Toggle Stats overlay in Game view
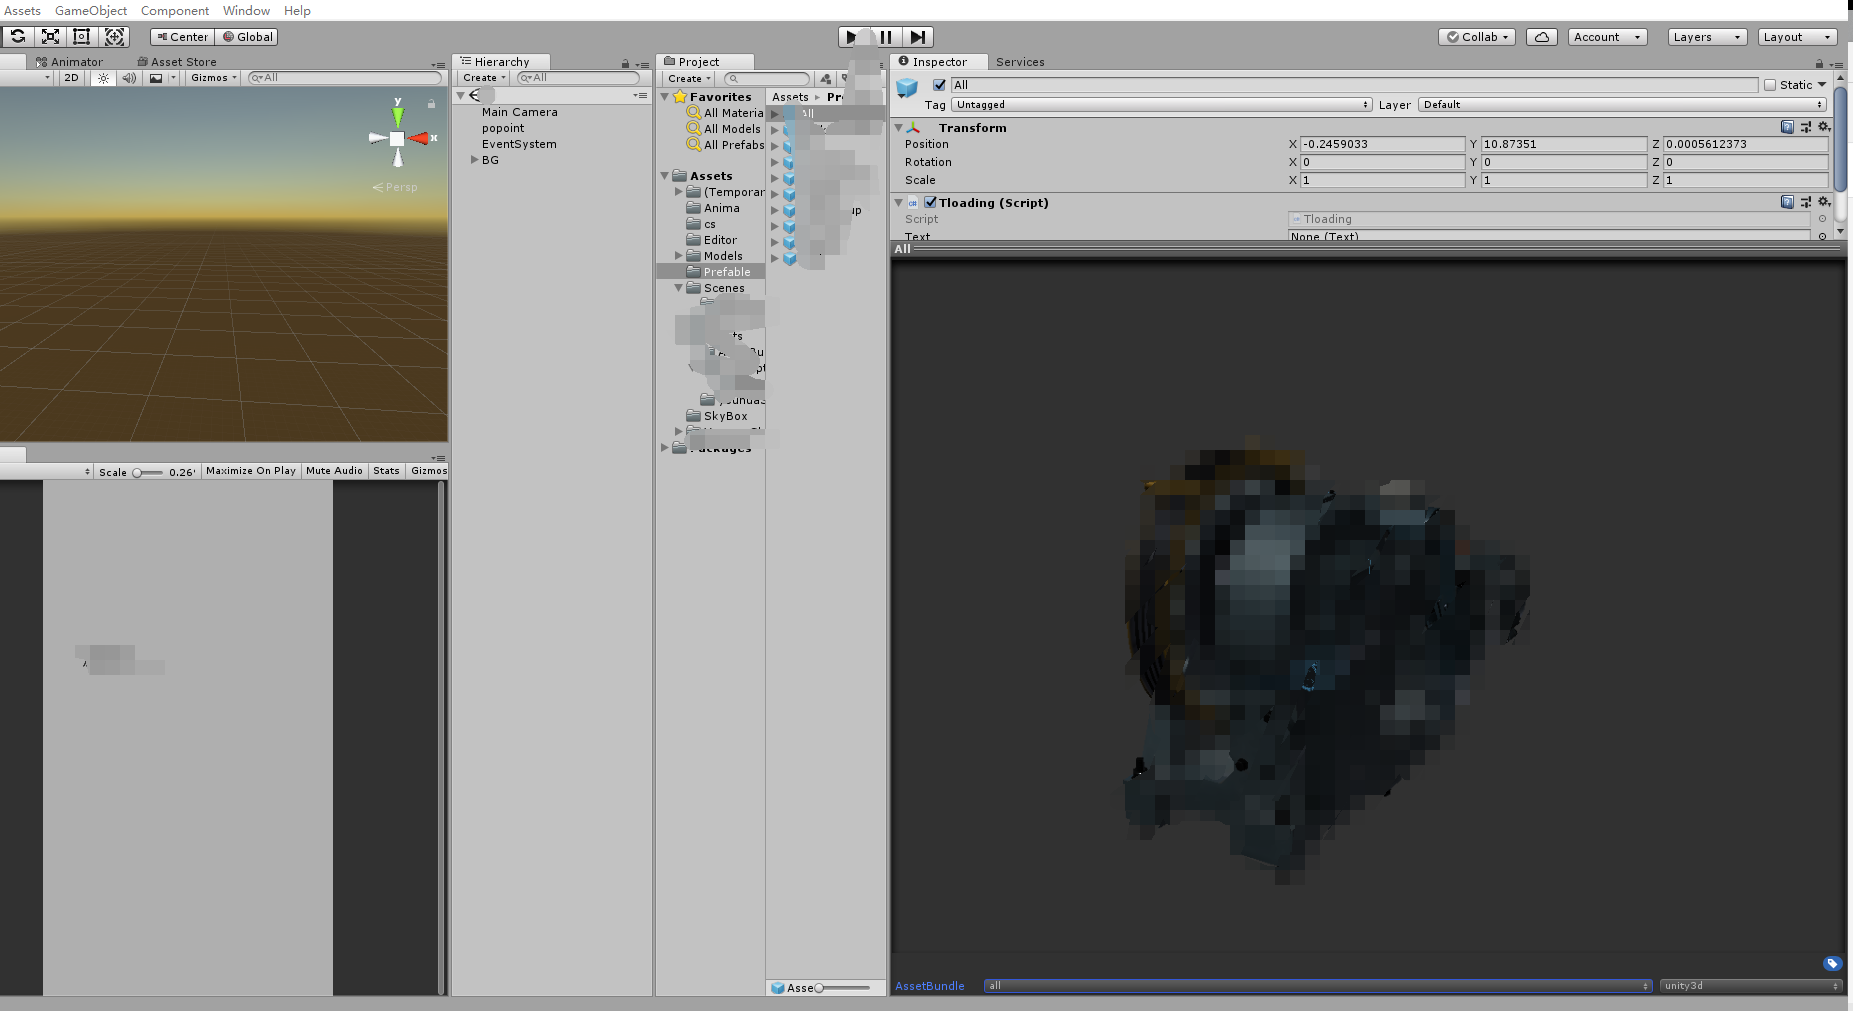This screenshot has height=1011, width=1853. click(386, 471)
